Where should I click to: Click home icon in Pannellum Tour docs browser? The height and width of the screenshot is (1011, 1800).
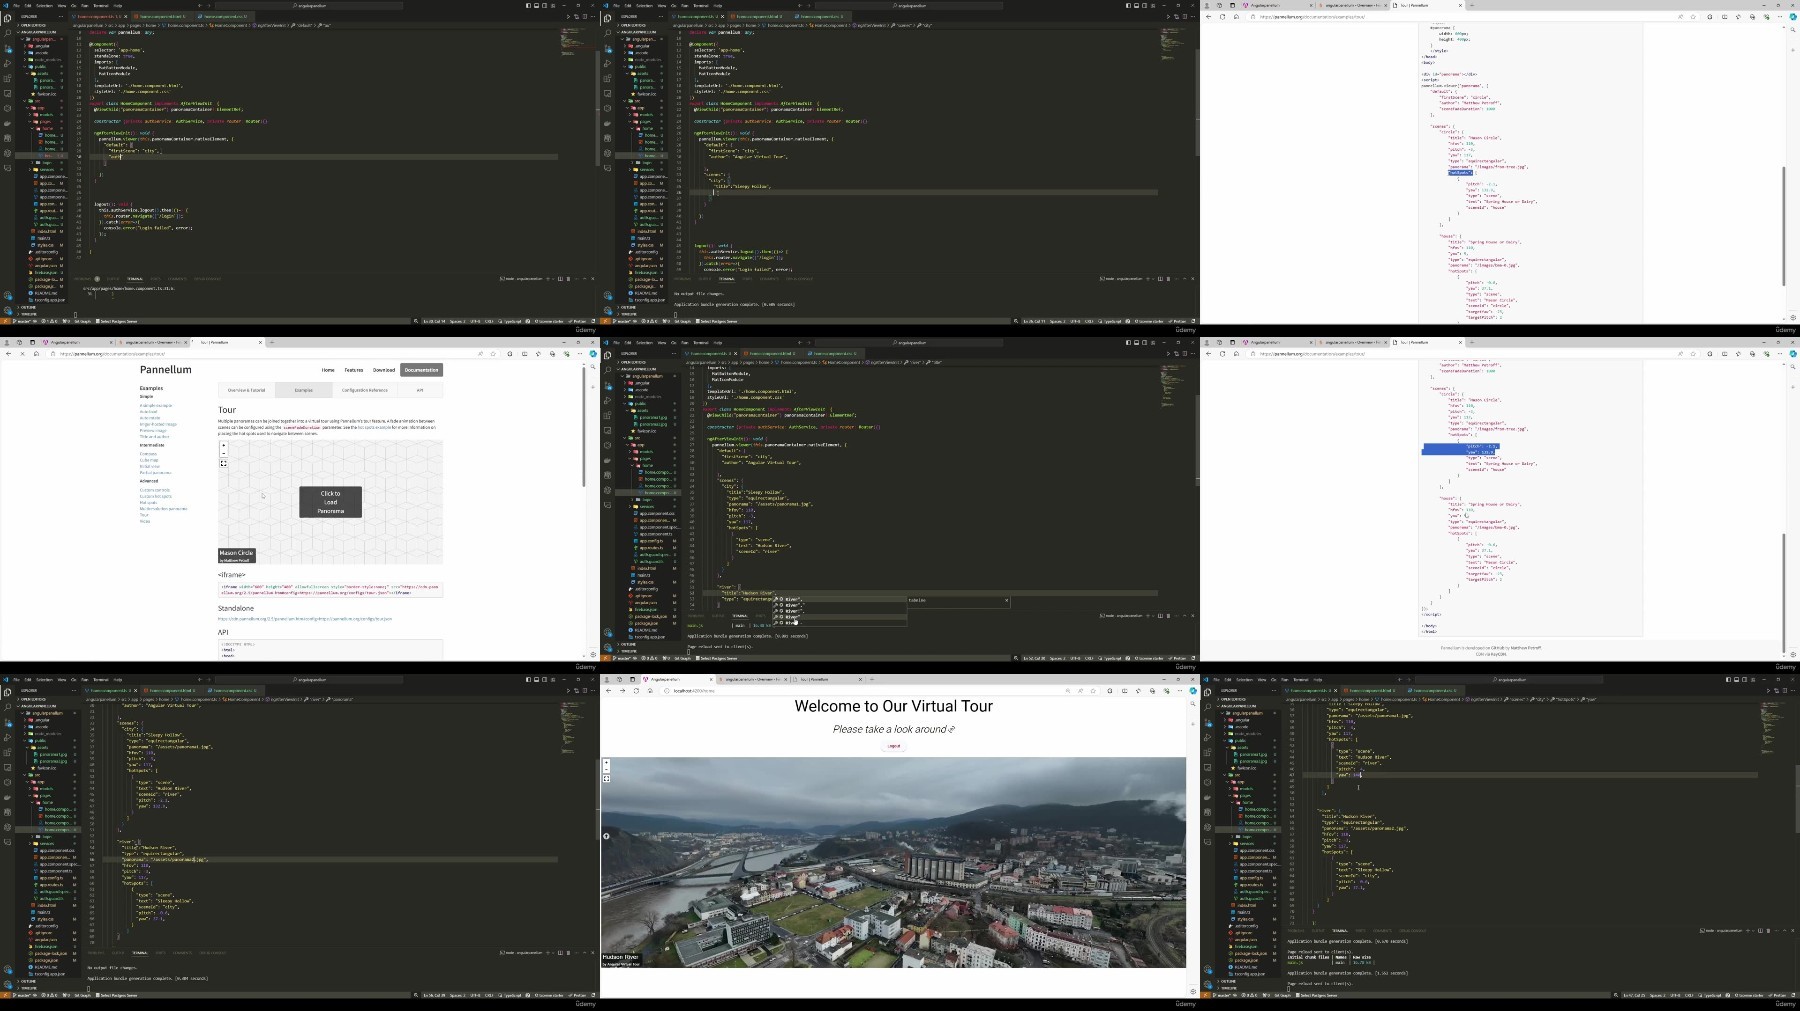tap(36, 354)
